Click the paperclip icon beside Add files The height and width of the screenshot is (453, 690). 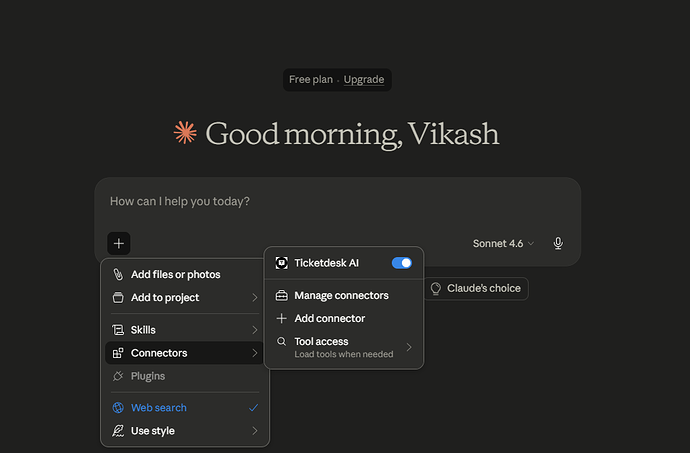coord(118,274)
